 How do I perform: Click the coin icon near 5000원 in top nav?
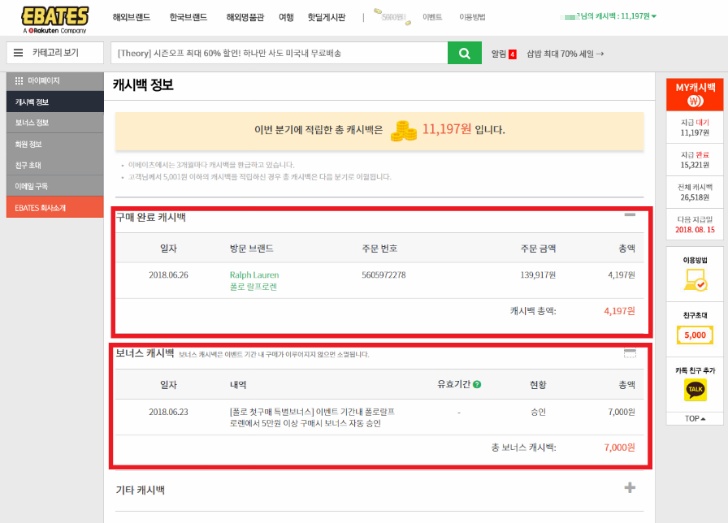[x=378, y=11]
